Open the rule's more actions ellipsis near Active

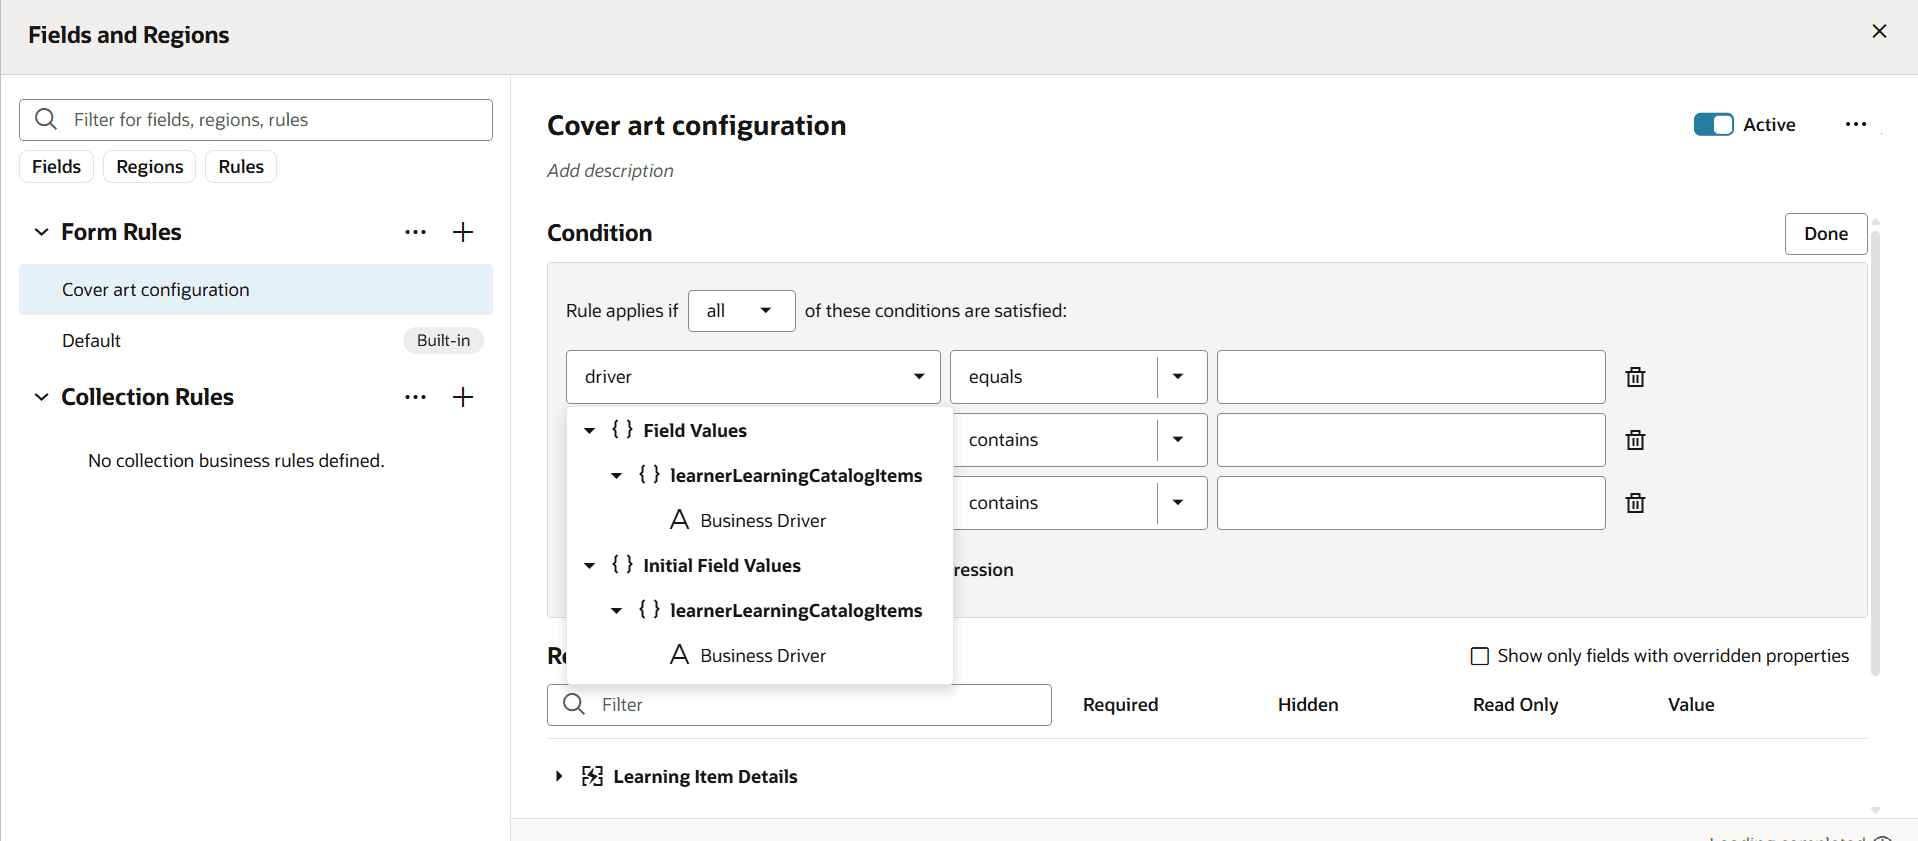click(1856, 125)
